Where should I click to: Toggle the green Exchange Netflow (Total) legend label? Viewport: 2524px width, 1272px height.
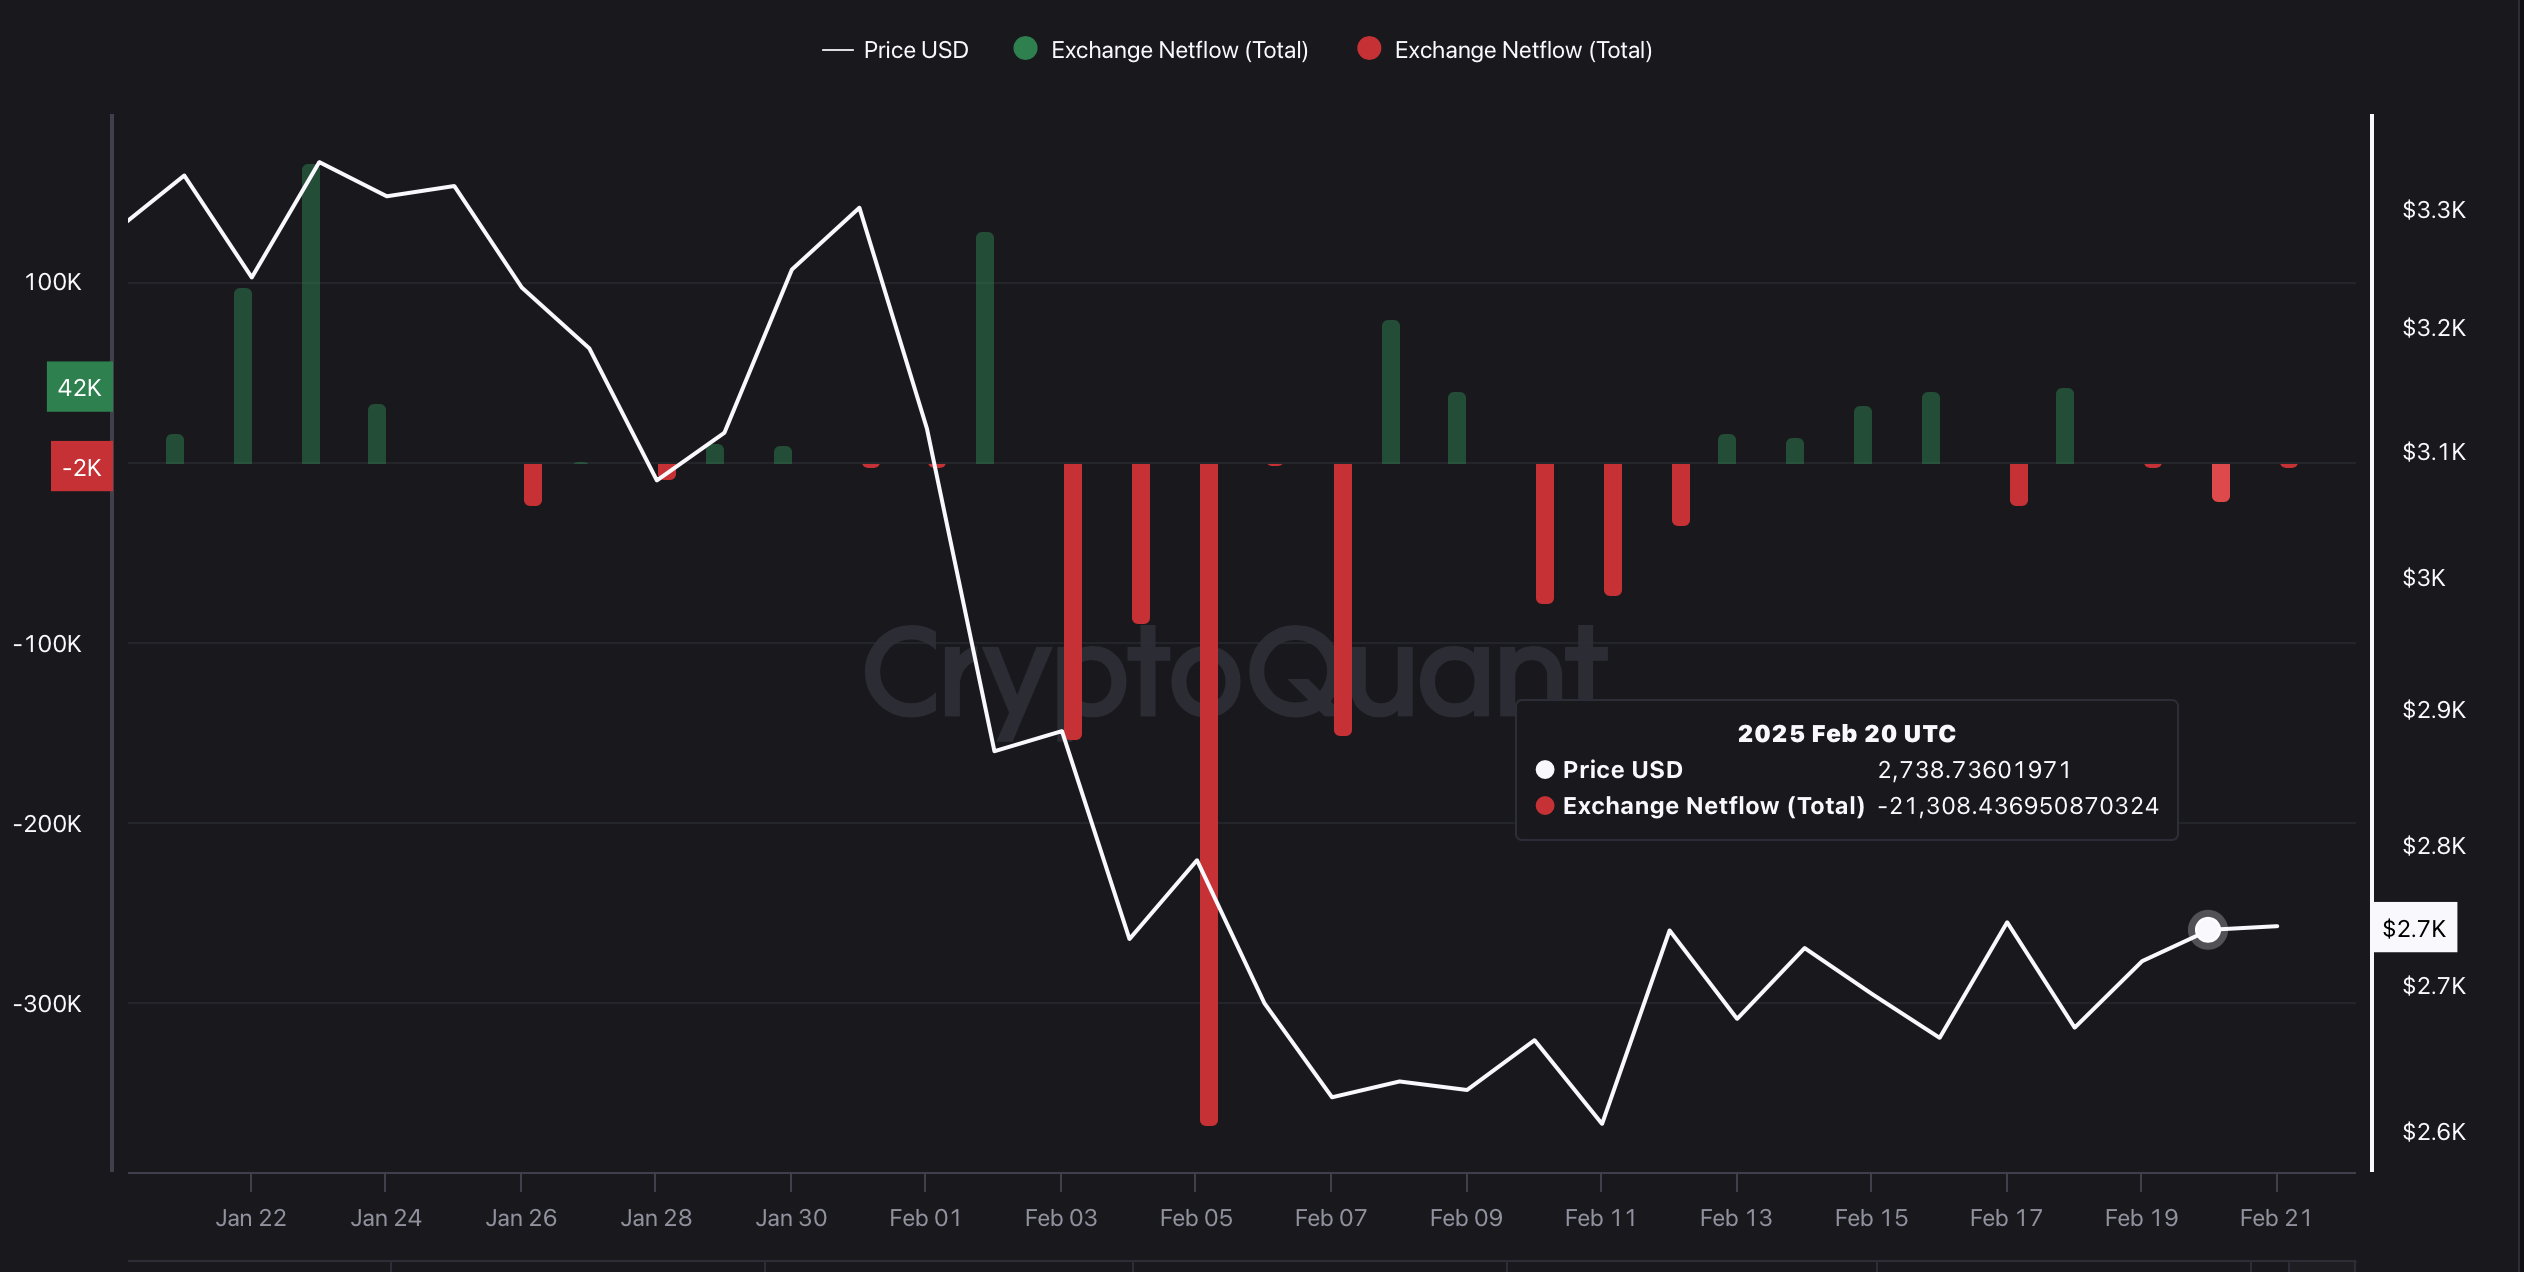[1179, 50]
